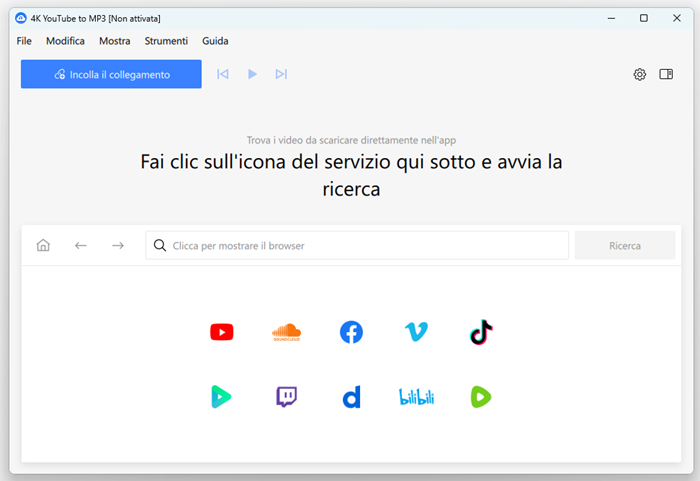Open the Strumenti menu
Screen dimensions: 700x481
click(x=166, y=41)
